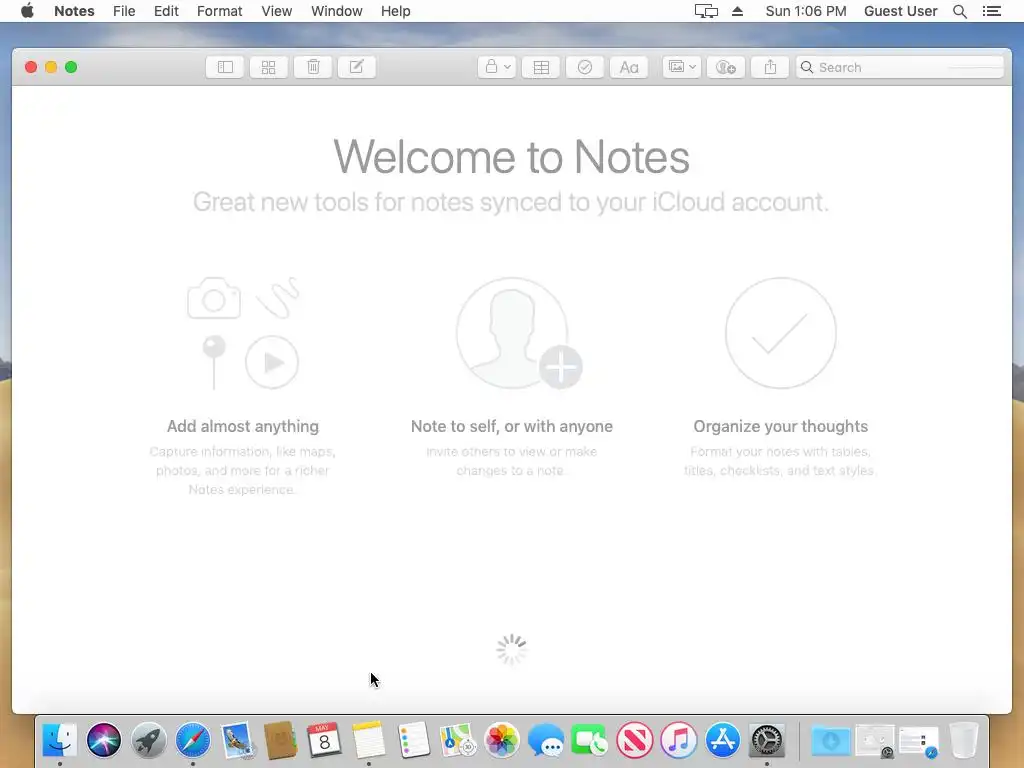Click the "Welcome to Notes" heading
The height and width of the screenshot is (768, 1024).
point(511,157)
